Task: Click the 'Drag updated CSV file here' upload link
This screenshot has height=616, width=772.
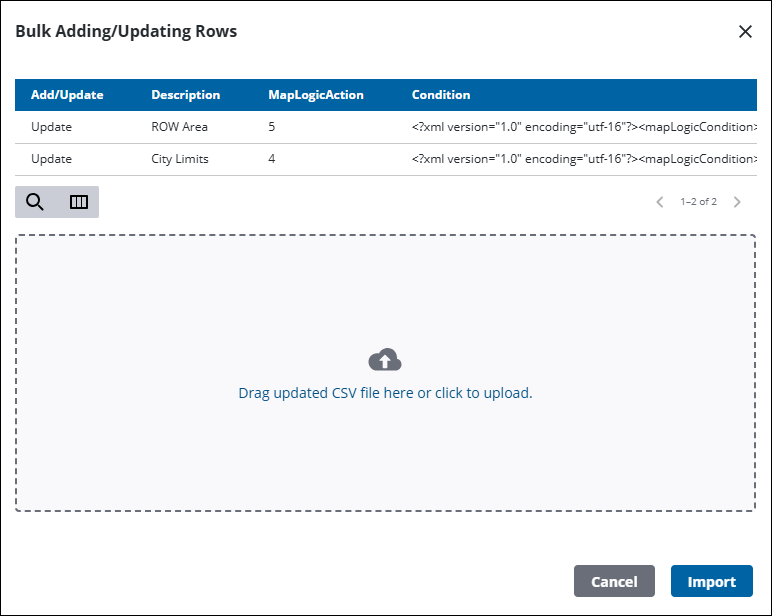Action: coord(385,393)
